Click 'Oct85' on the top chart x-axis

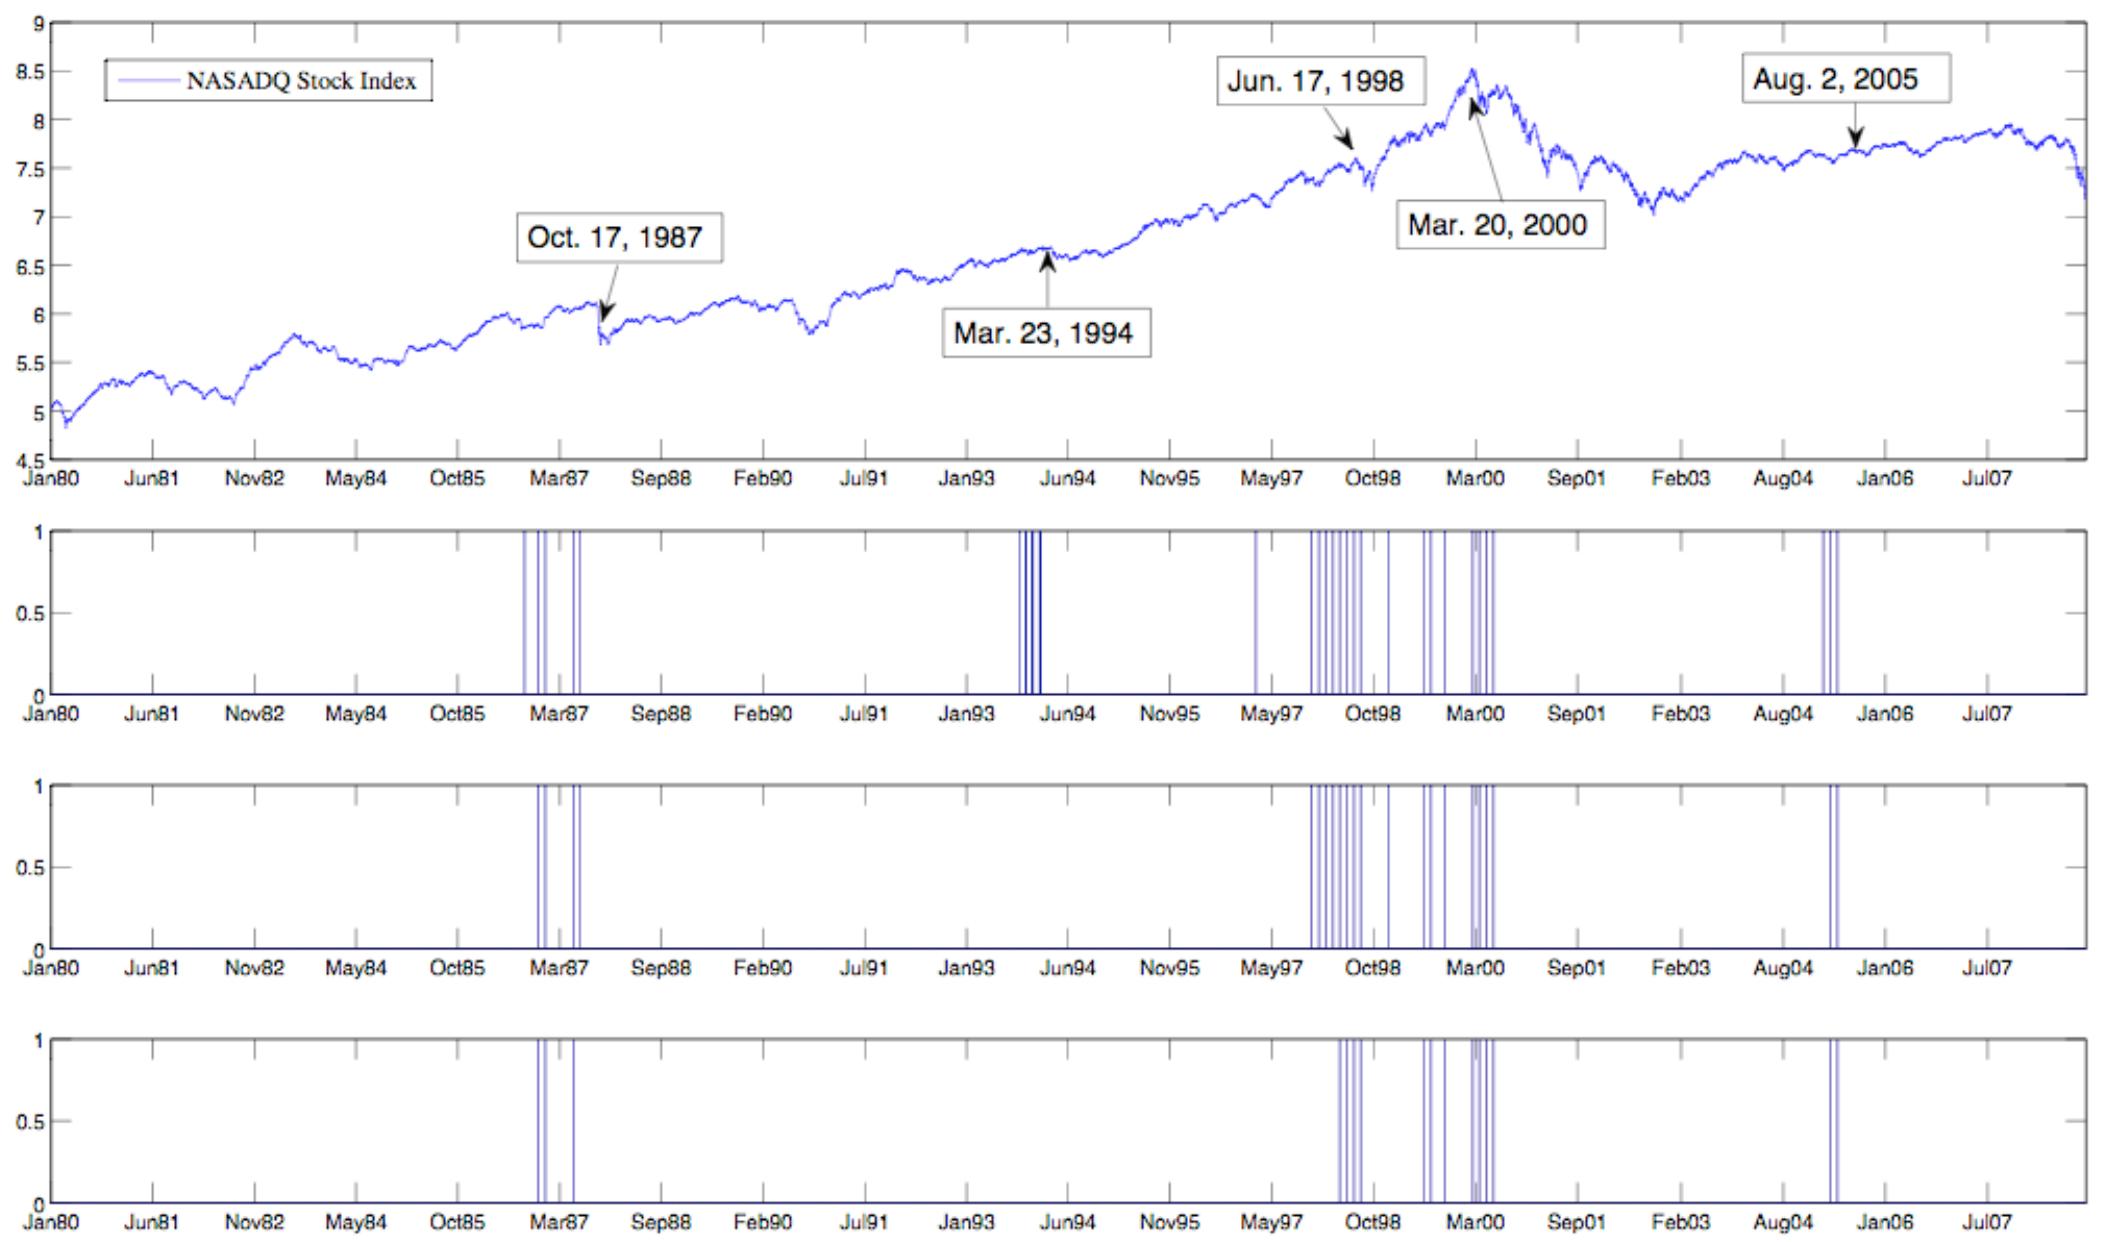tap(457, 479)
